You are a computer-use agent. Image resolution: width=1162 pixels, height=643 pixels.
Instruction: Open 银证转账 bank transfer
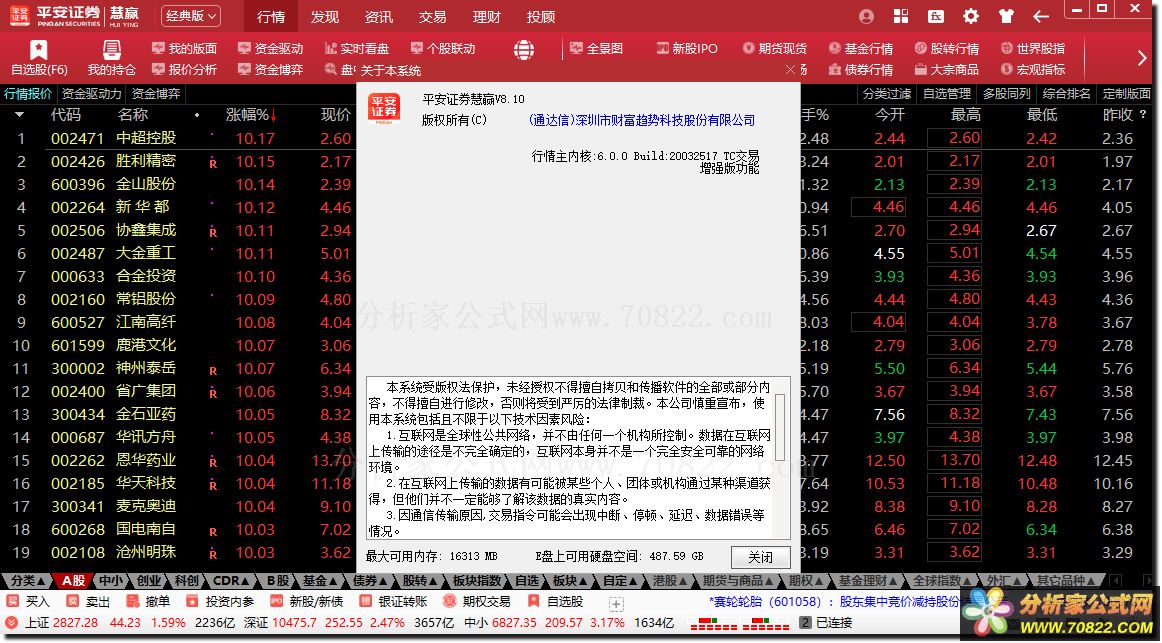click(x=393, y=602)
